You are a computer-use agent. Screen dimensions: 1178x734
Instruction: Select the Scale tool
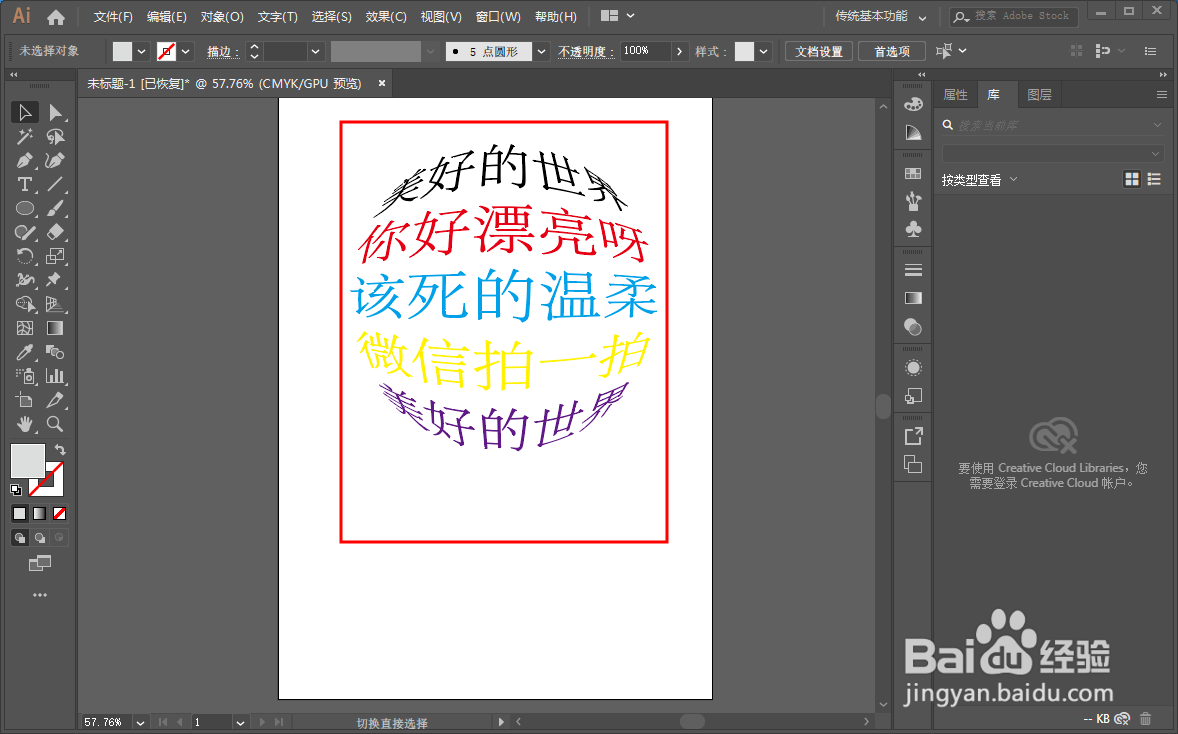point(56,256)
